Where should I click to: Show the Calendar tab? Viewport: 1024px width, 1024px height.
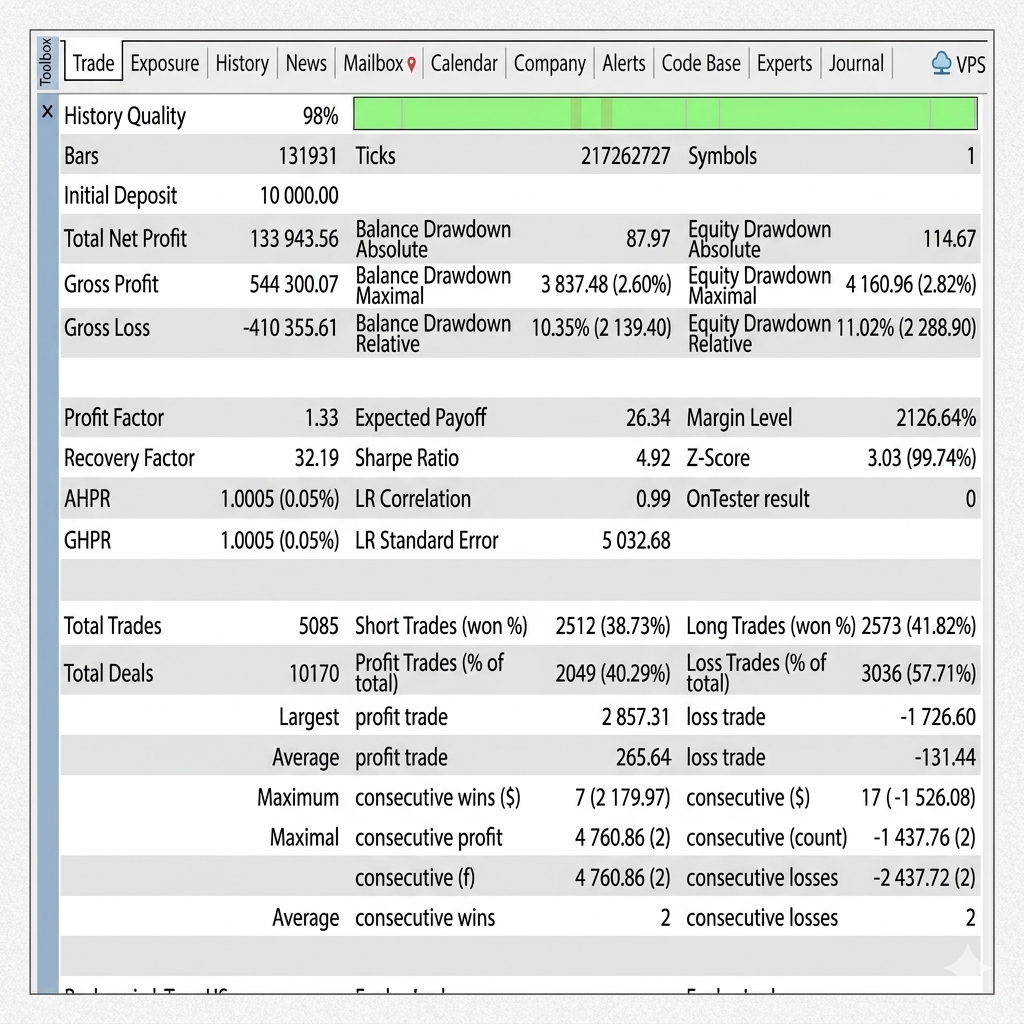click(x=464, y=64)
